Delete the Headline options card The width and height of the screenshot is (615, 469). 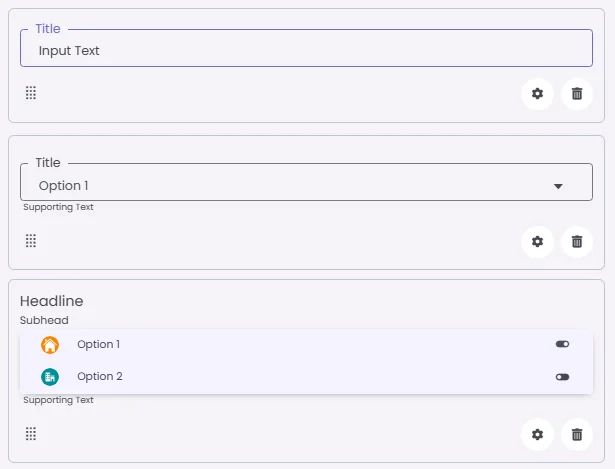point(577,434)
